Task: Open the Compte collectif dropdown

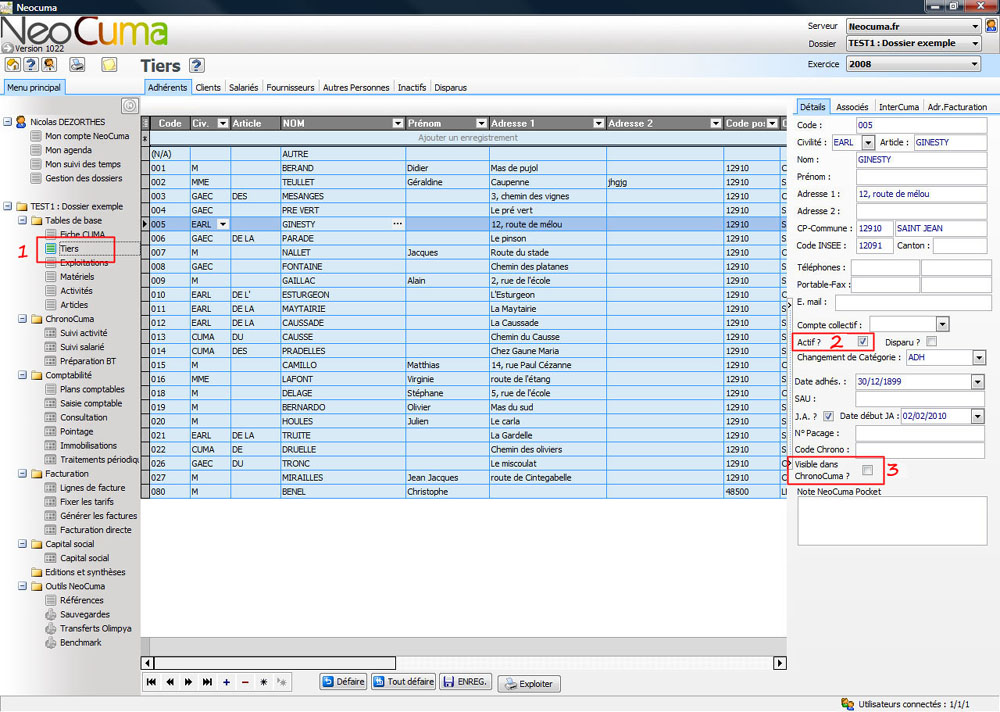Action: 943,324
